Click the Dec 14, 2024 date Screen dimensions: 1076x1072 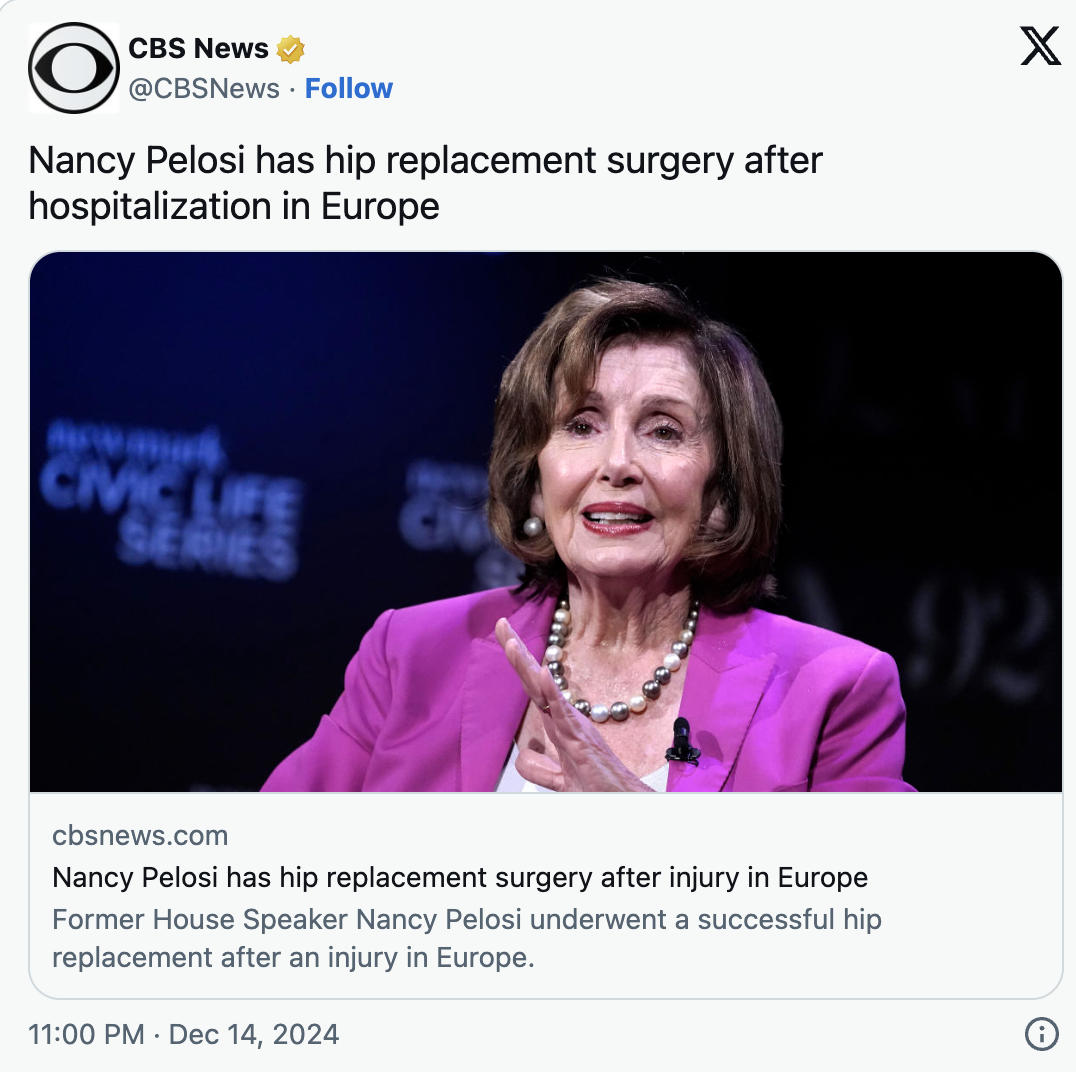tap(254, 1034)
